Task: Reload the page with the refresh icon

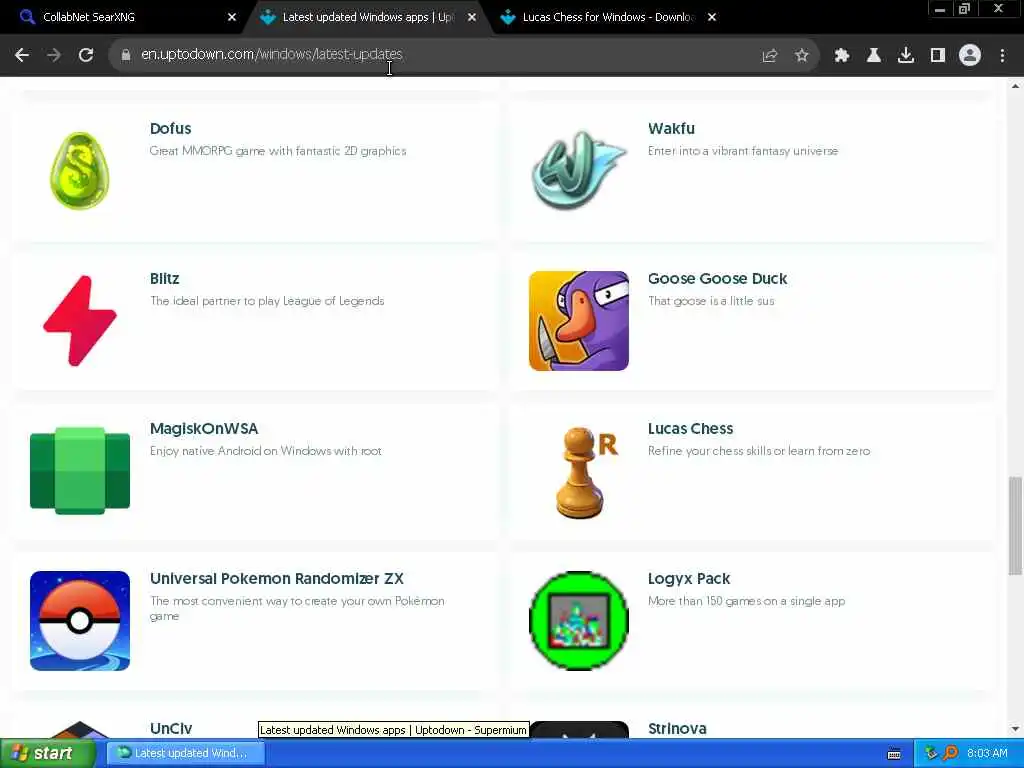Action: click(86, 55)
